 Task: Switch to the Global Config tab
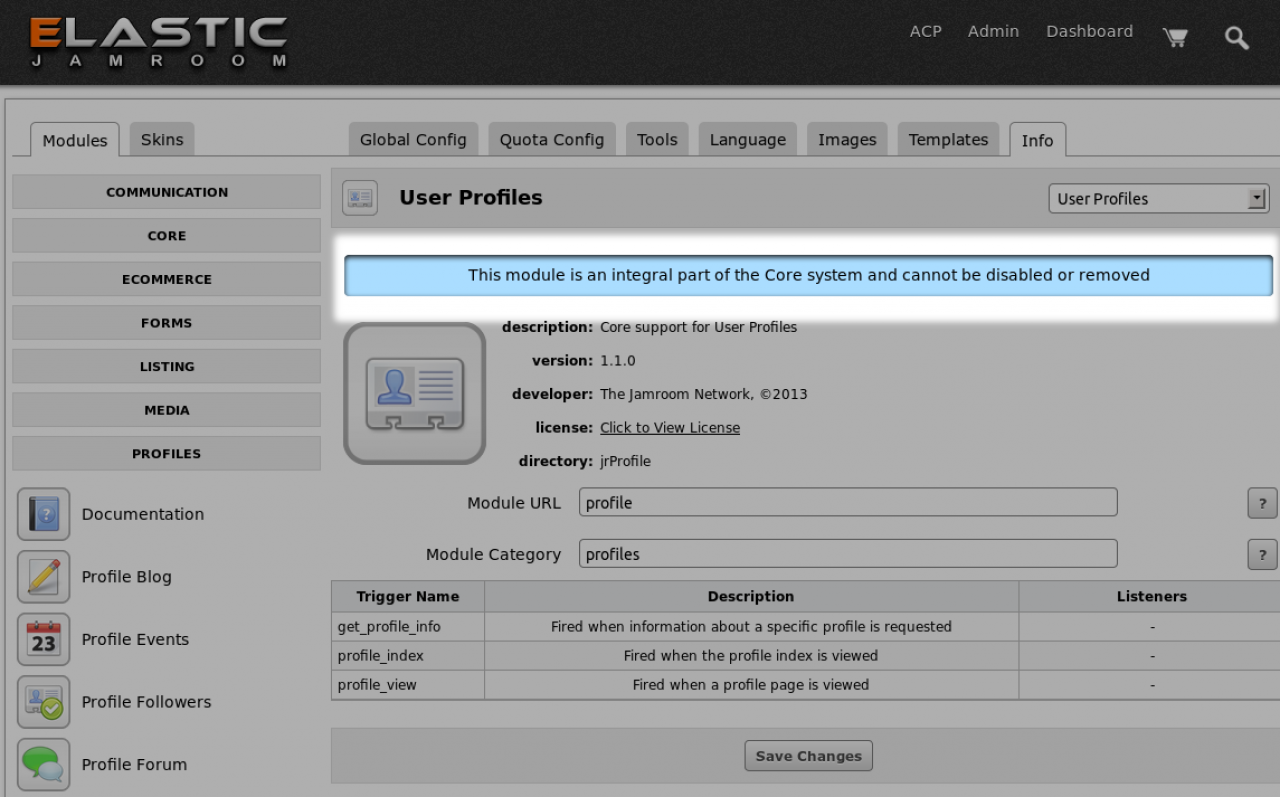pos(413,140)
